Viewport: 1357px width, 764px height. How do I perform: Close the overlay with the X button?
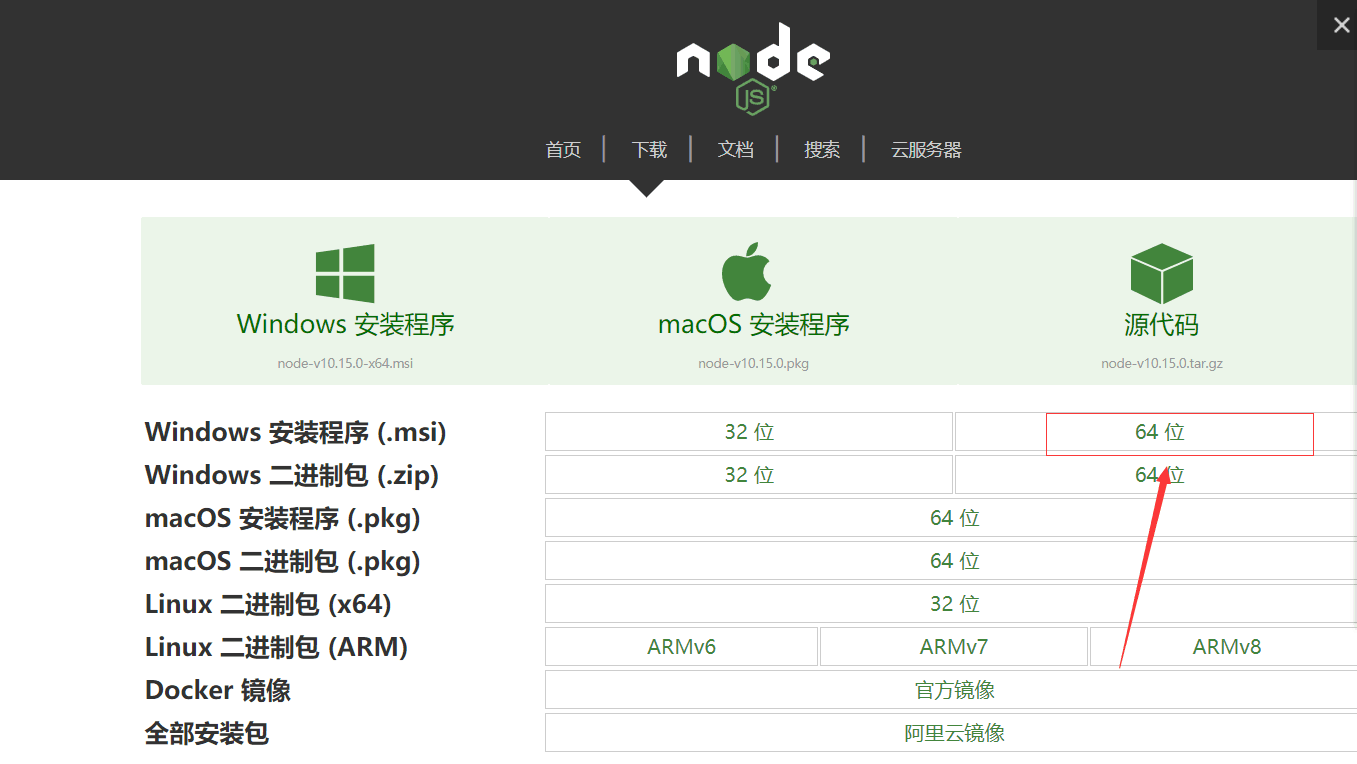1341,26
